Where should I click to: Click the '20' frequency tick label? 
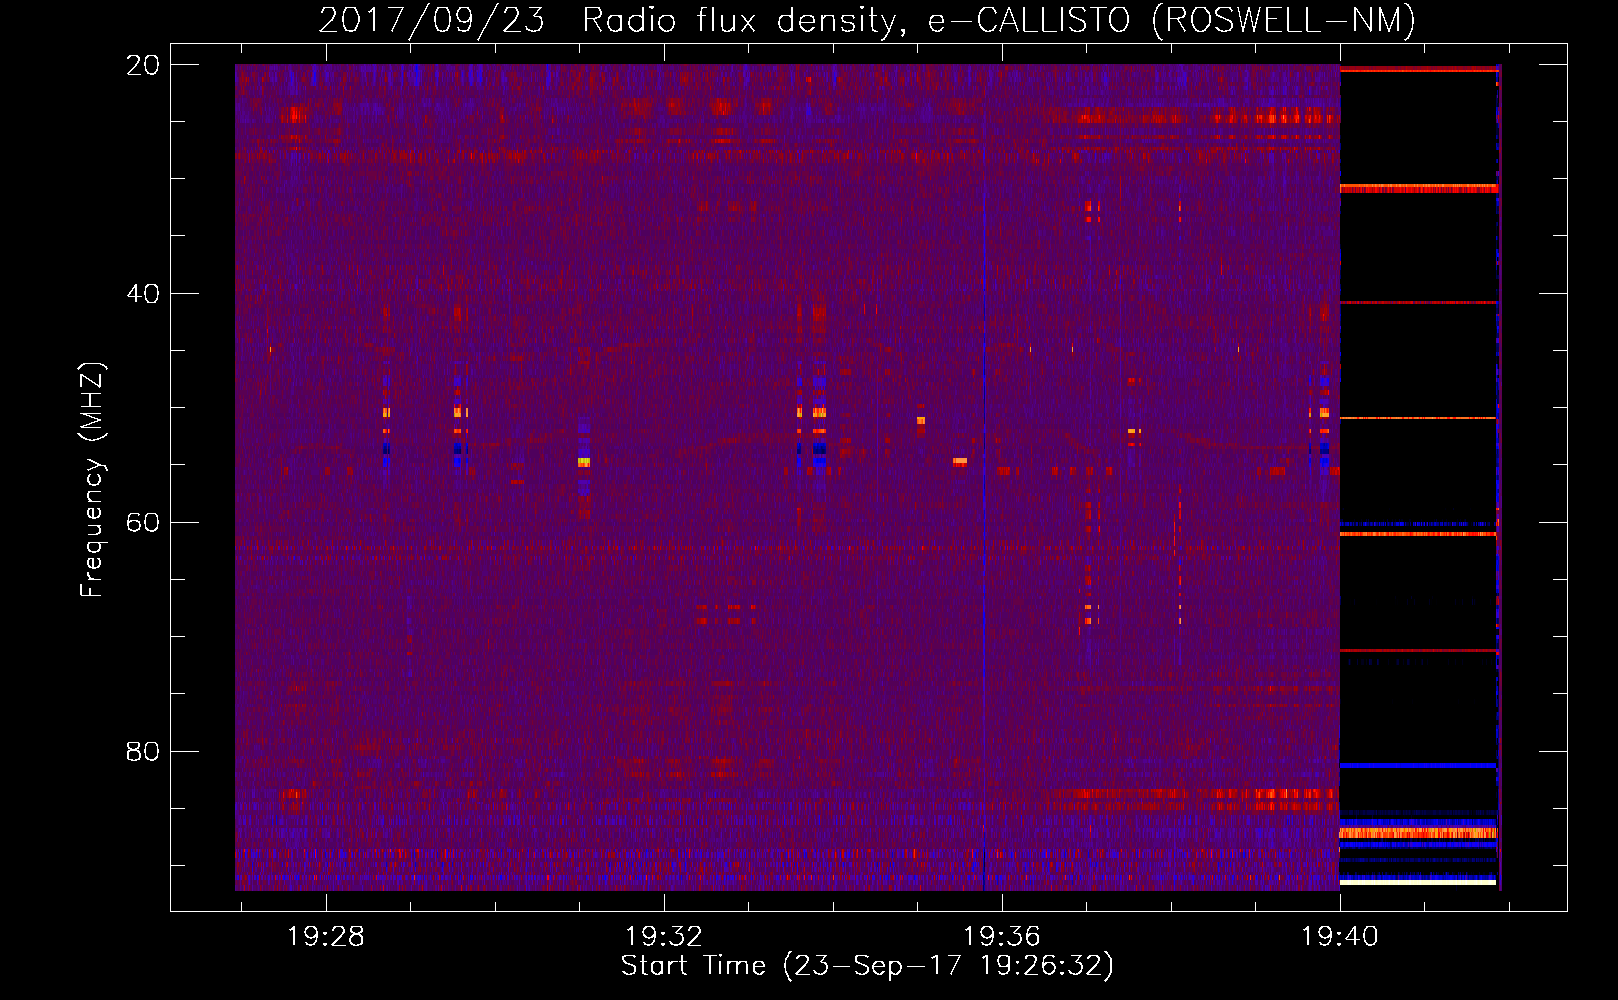coord(143,65)
